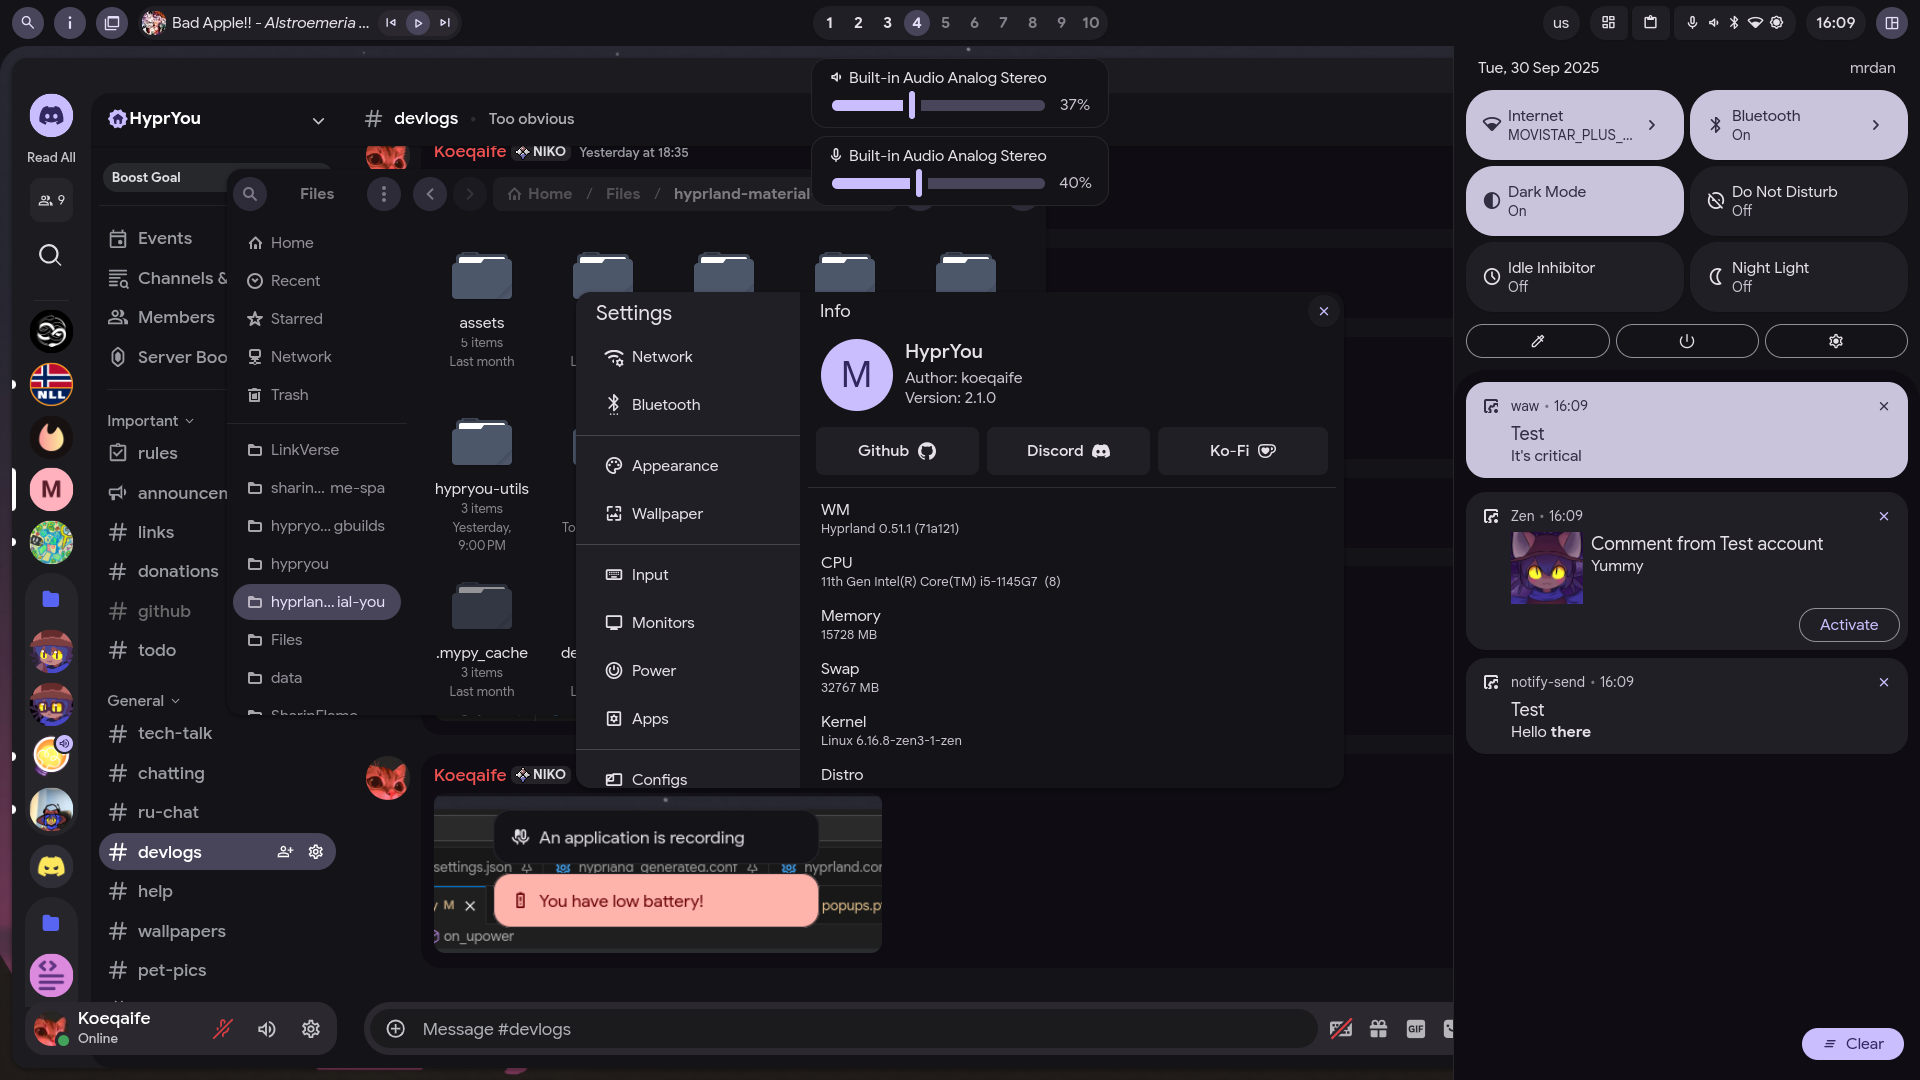Open Wallpaper settings page
The width and height of the screenshot is (1920, 1080).
pyautogui.click(x=688, y=514)
